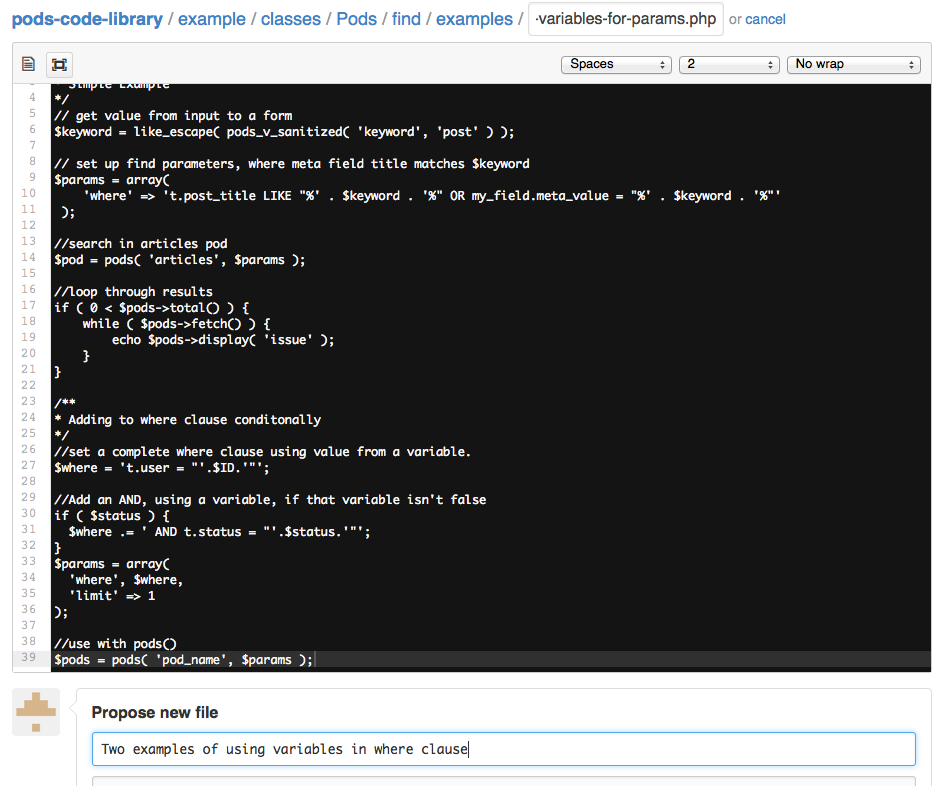Click the "$pods = pods( 'pod_name', $params );" line
This screenshot has height=786, width=937.
(x=183, y=659)
